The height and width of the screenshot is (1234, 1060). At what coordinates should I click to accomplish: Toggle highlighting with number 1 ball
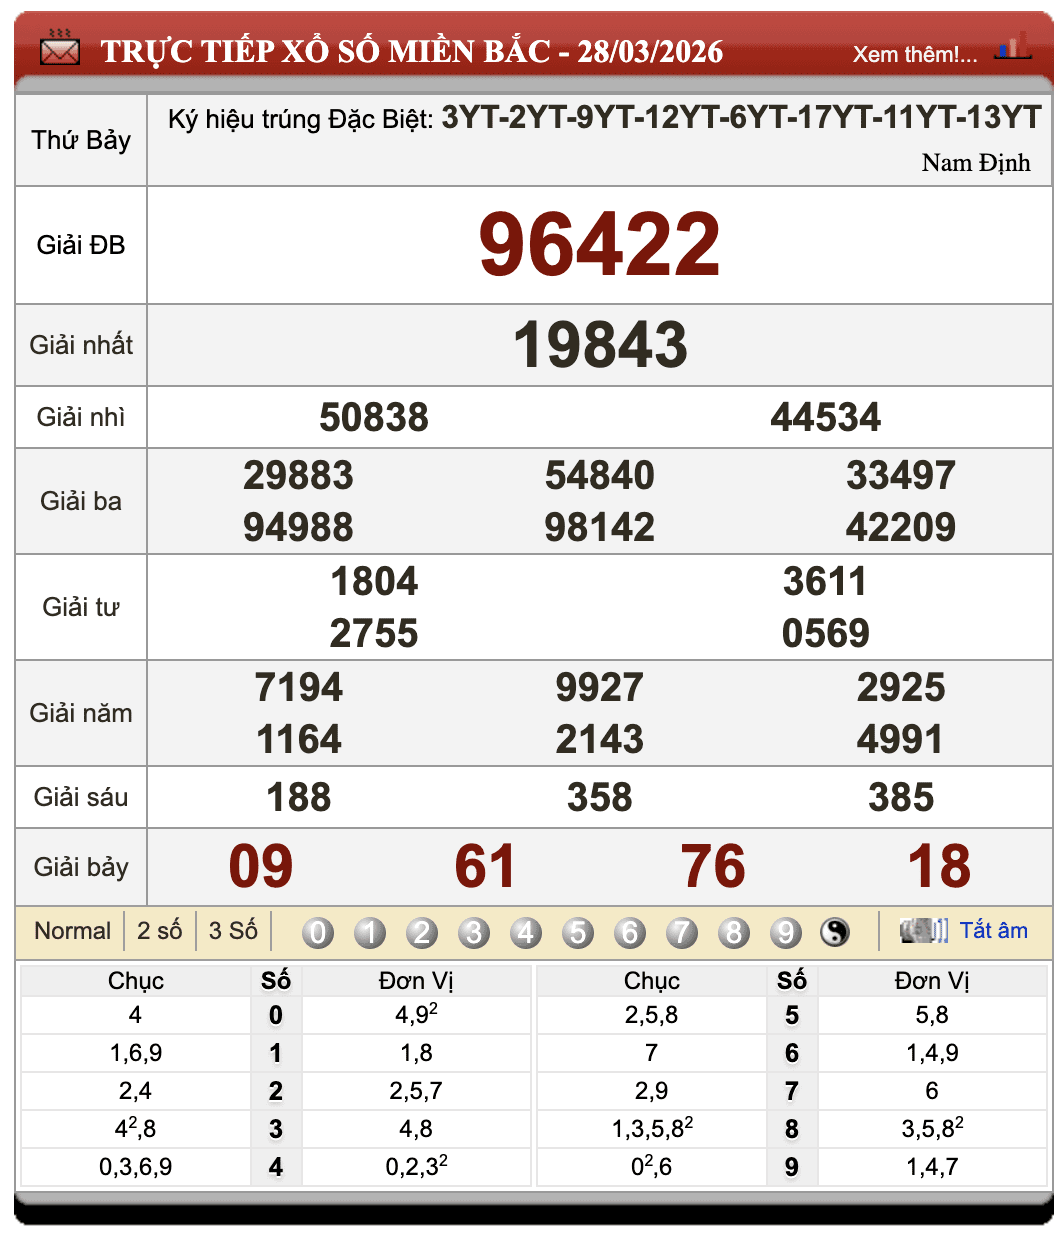[x=369, y=931]
